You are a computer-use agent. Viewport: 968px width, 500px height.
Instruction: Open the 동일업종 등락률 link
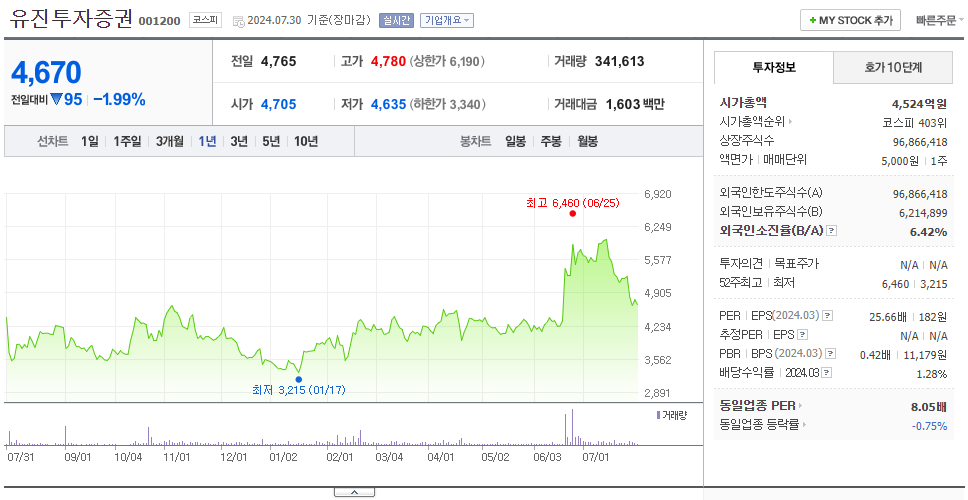pos(759,425)
